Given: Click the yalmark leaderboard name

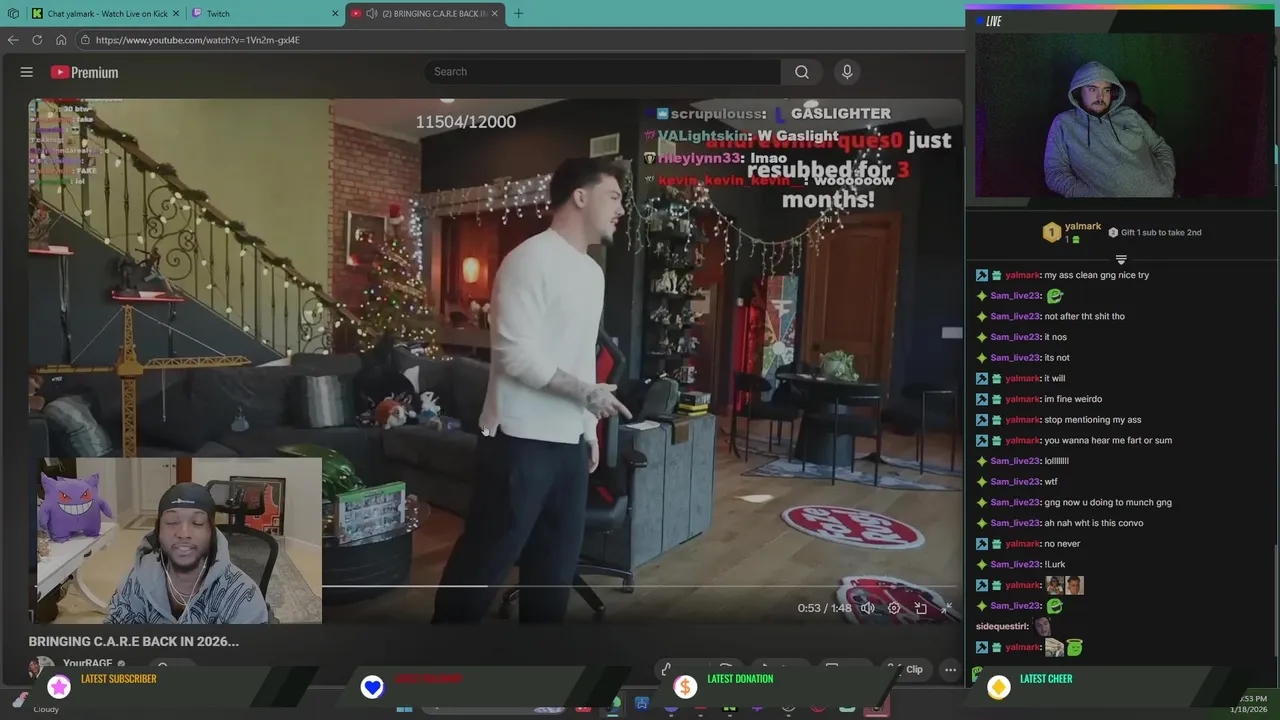Looking at the screenshot, I should coord(1083,227).
